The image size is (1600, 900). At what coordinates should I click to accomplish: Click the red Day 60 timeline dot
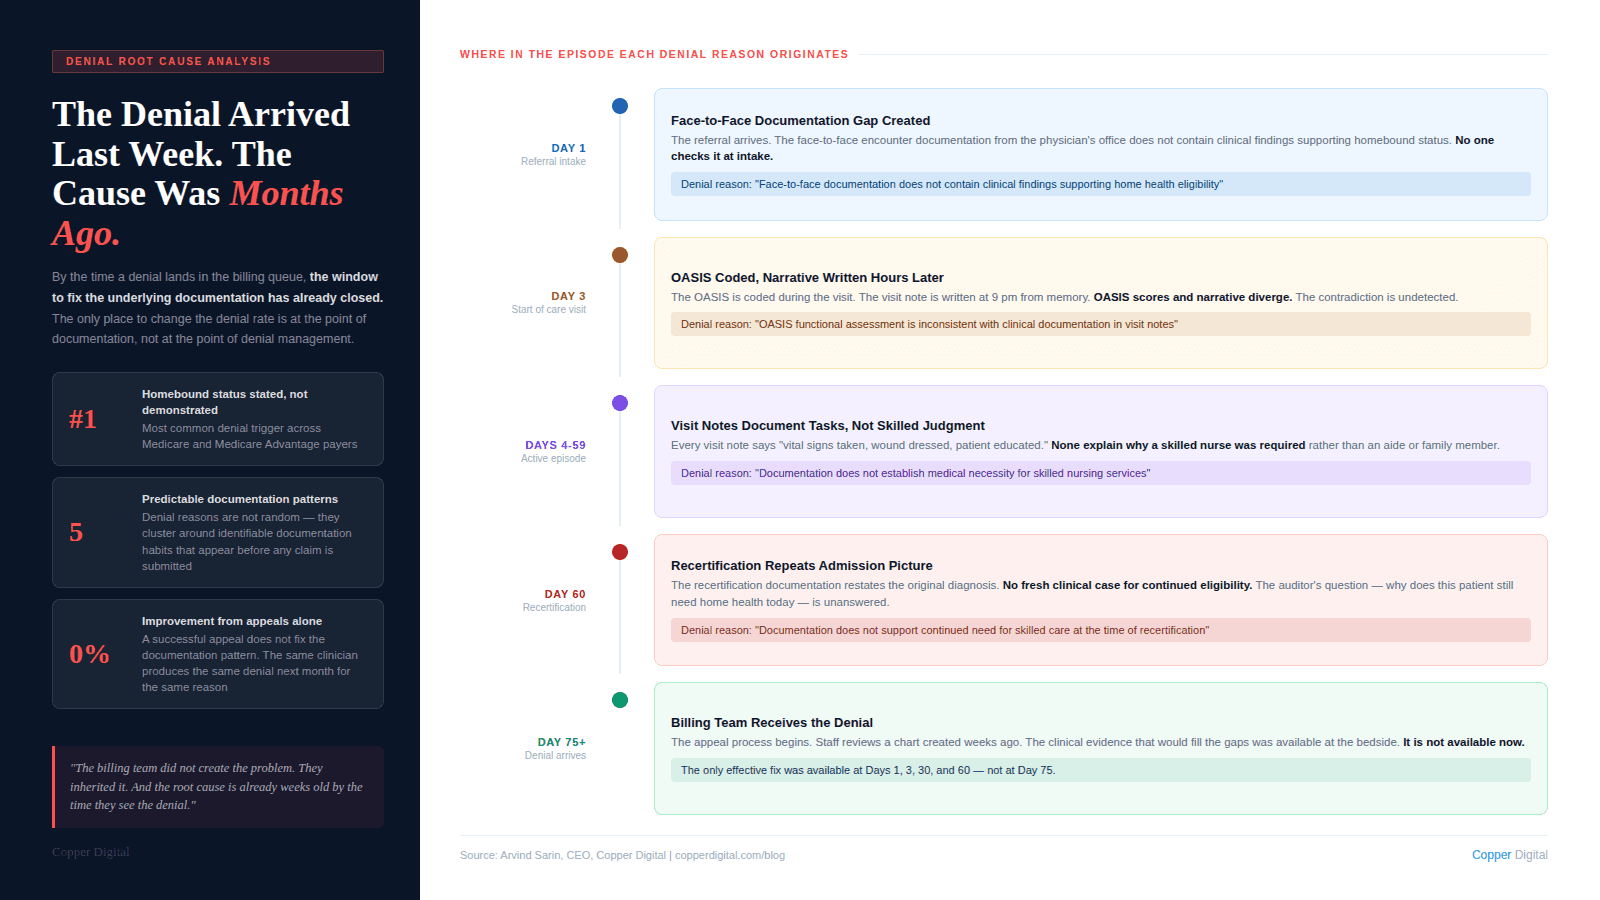[x=620, y=552]
